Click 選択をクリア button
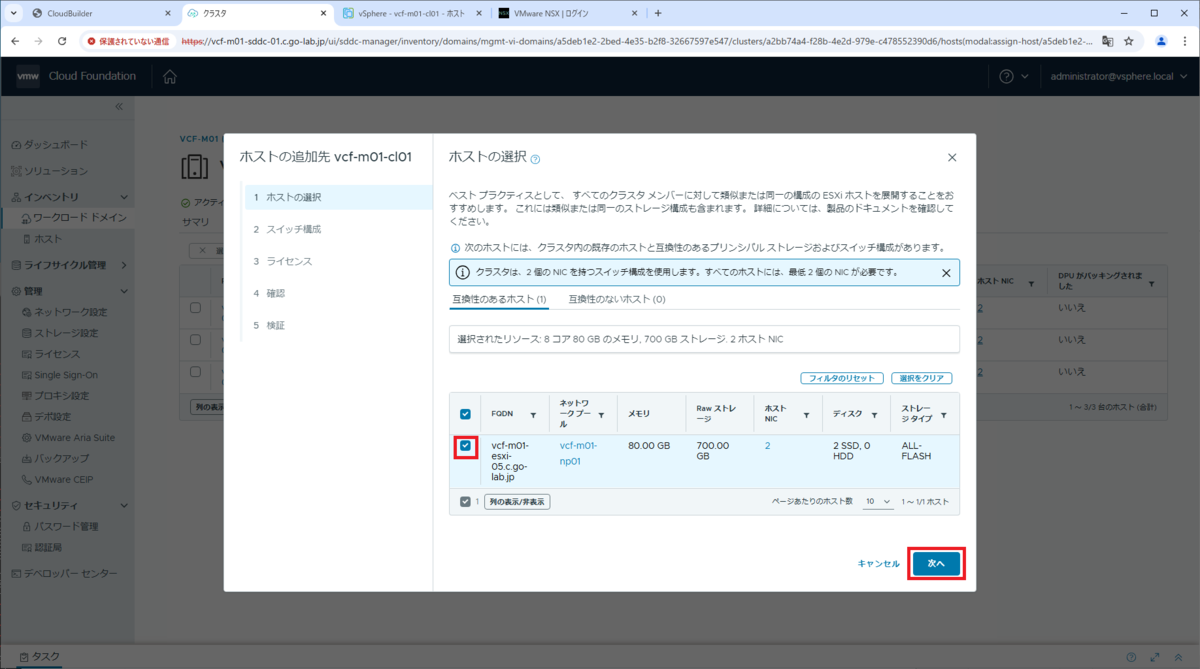Image resolution: width=1200 pixels, height=669 pixels. tap(921, 378)
